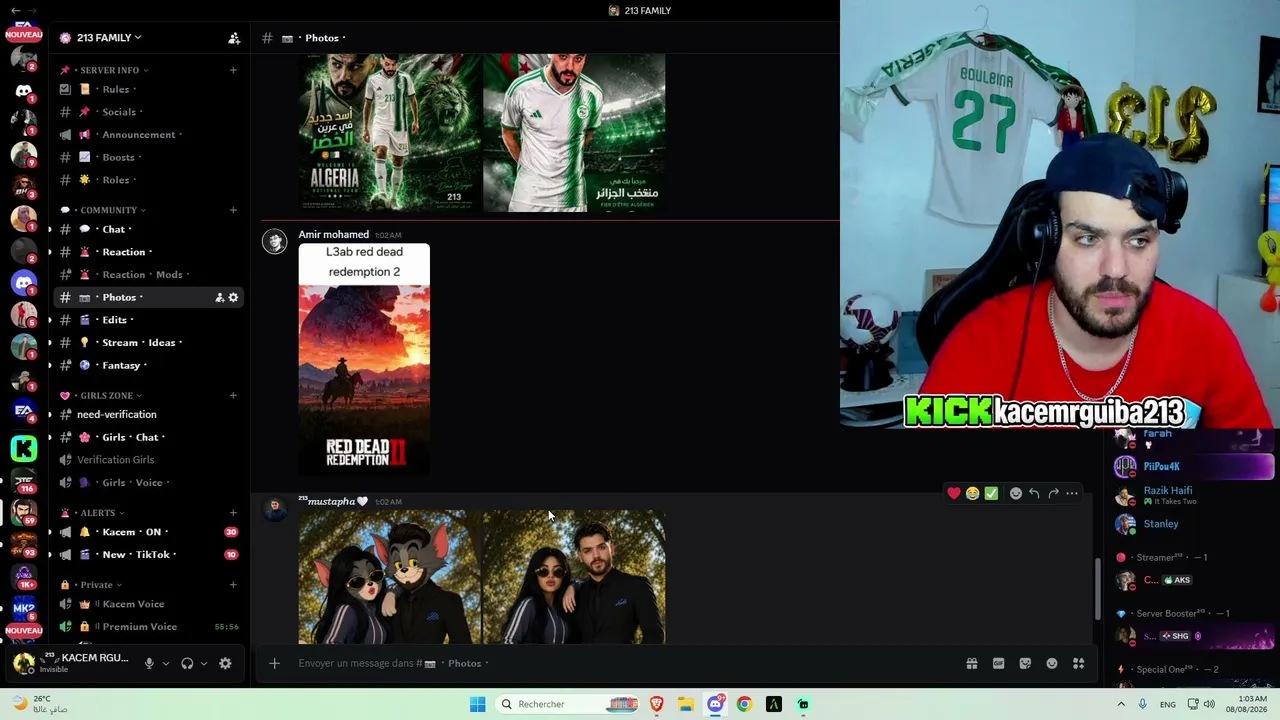Join the Kacem Voice channel
Viewport: 1280px width, 720px height.
click(148, 604)
